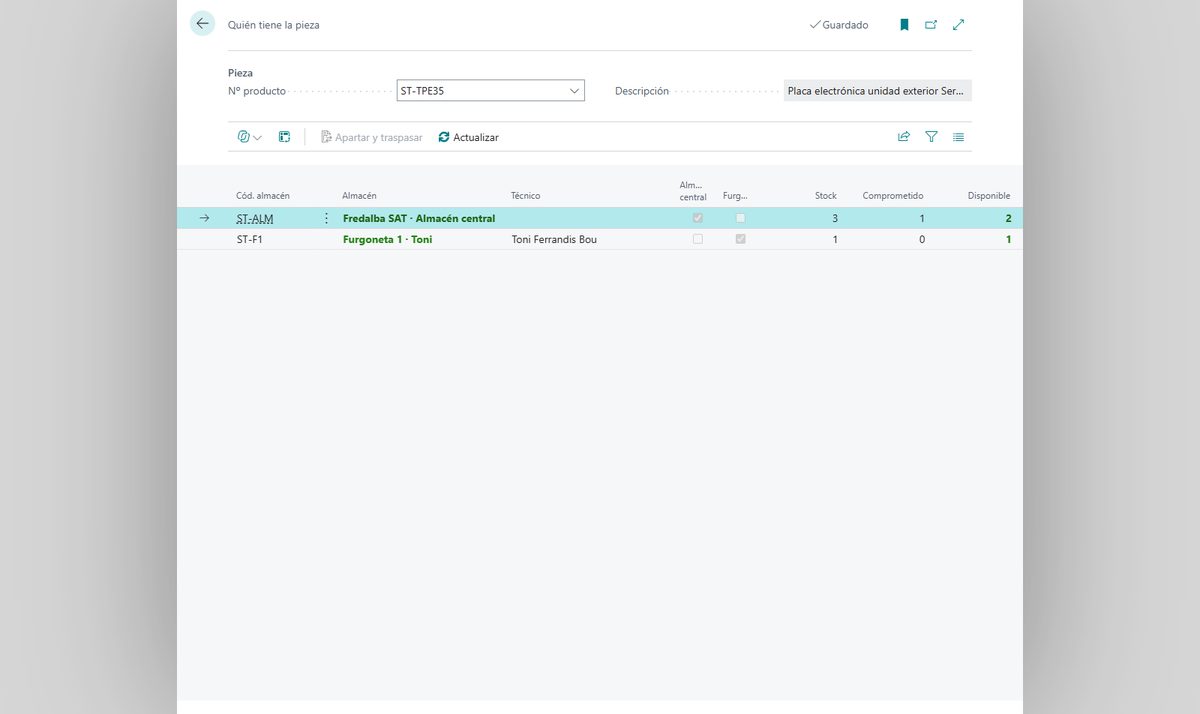The height and width of the screenshot is (714, 1200).
Task: Open the page in a new window
Action: (x=931, y=25)
